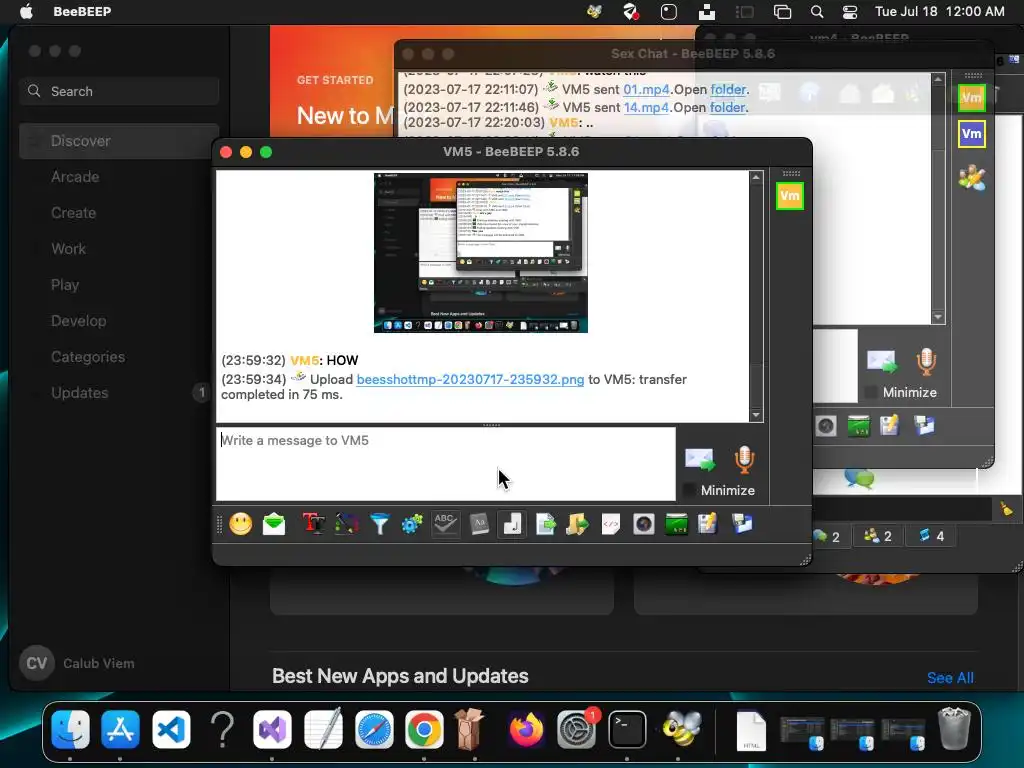Viewport: 1024px width, 768px height.
Task: Select Work in App Store sidebar
Action: [119, 249]
